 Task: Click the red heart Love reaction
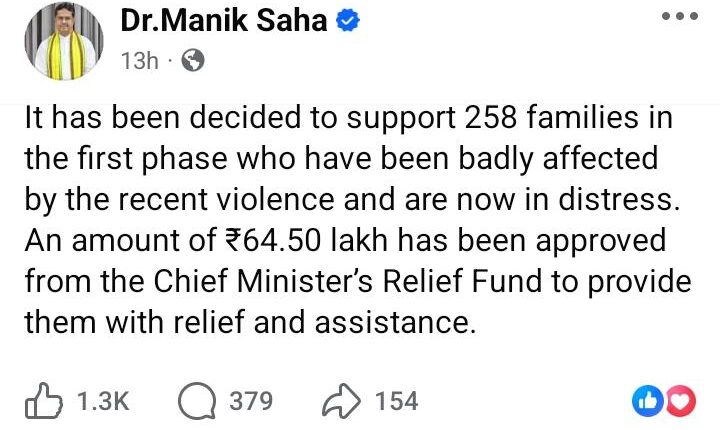point(680,402)
